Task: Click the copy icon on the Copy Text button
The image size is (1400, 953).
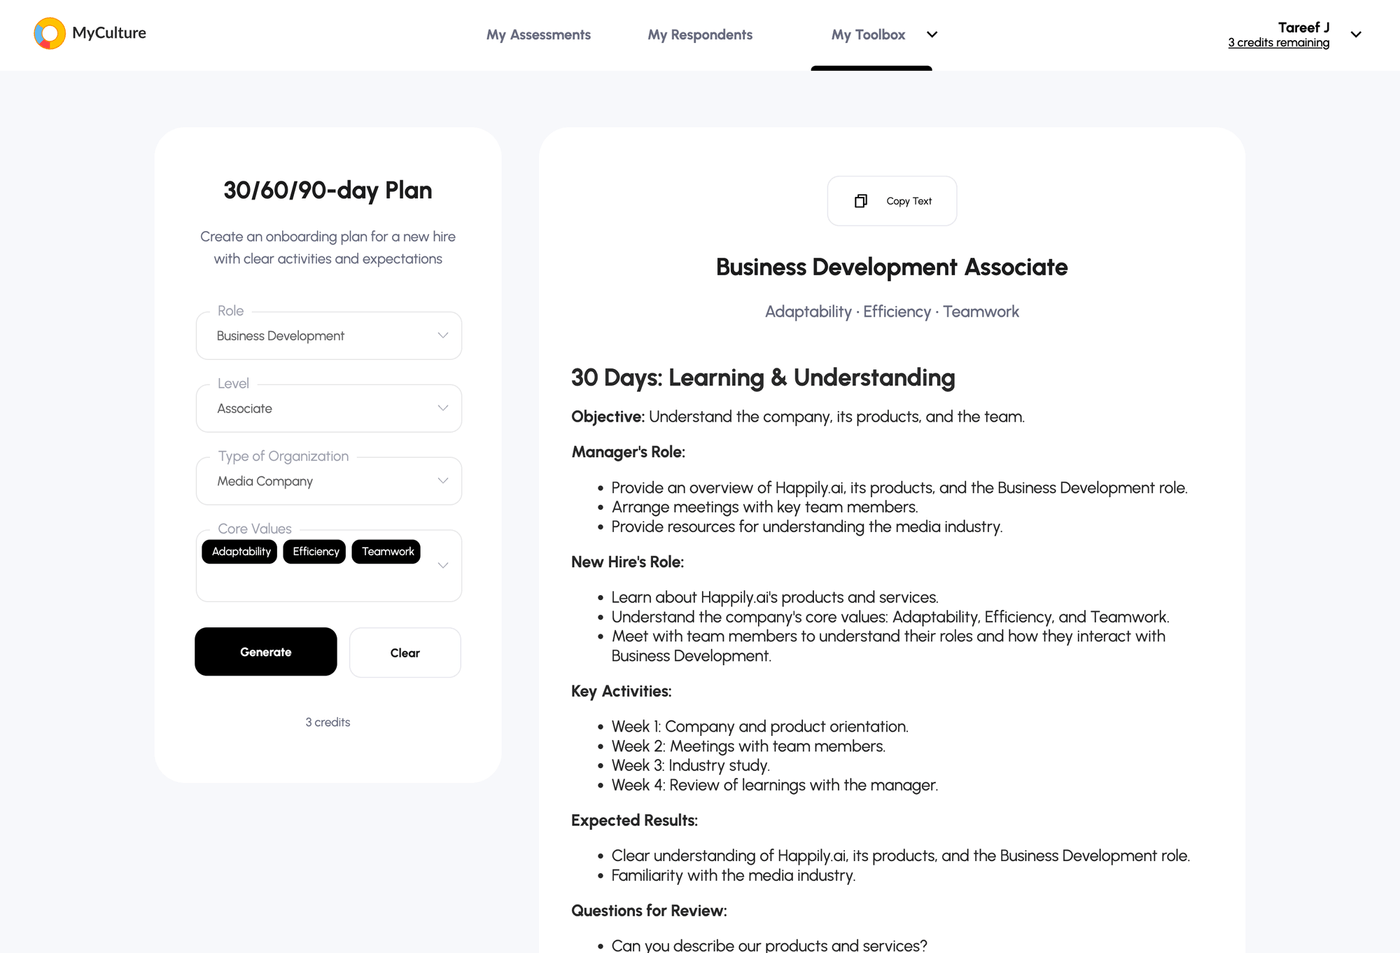Action: [860, 200]
